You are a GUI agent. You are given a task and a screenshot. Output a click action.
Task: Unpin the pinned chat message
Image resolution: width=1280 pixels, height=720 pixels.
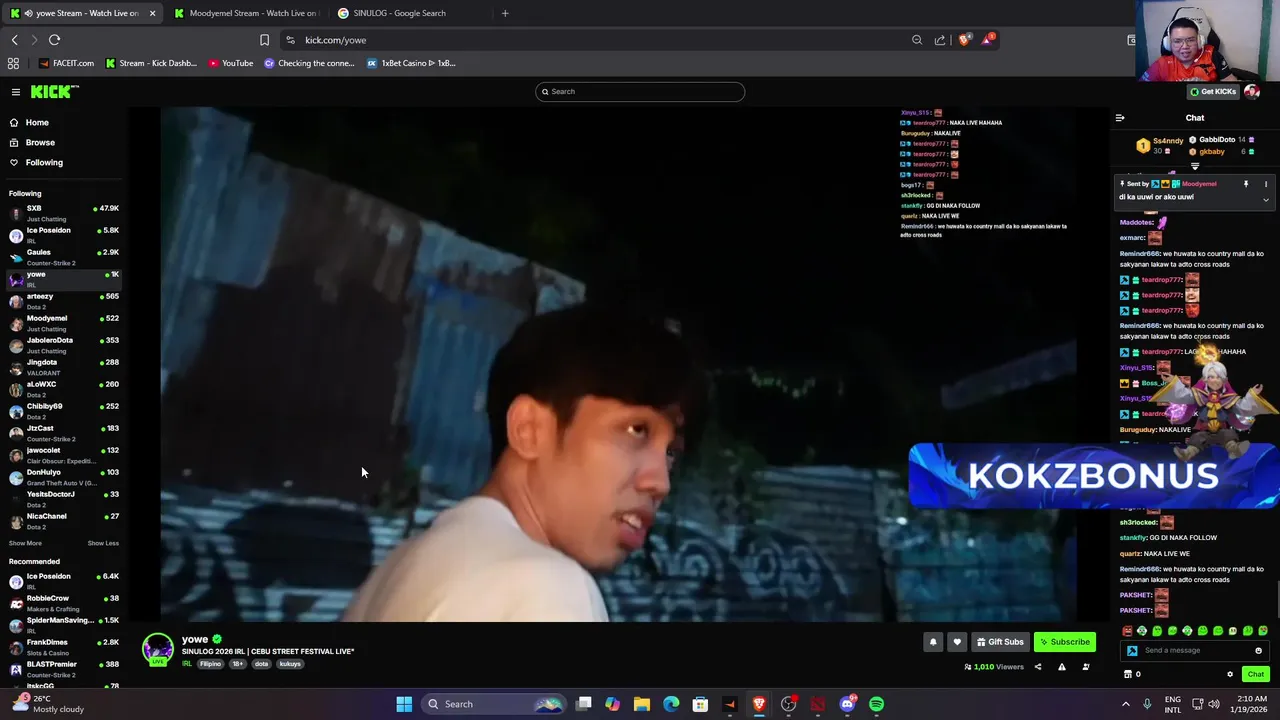pos(1246,184)
